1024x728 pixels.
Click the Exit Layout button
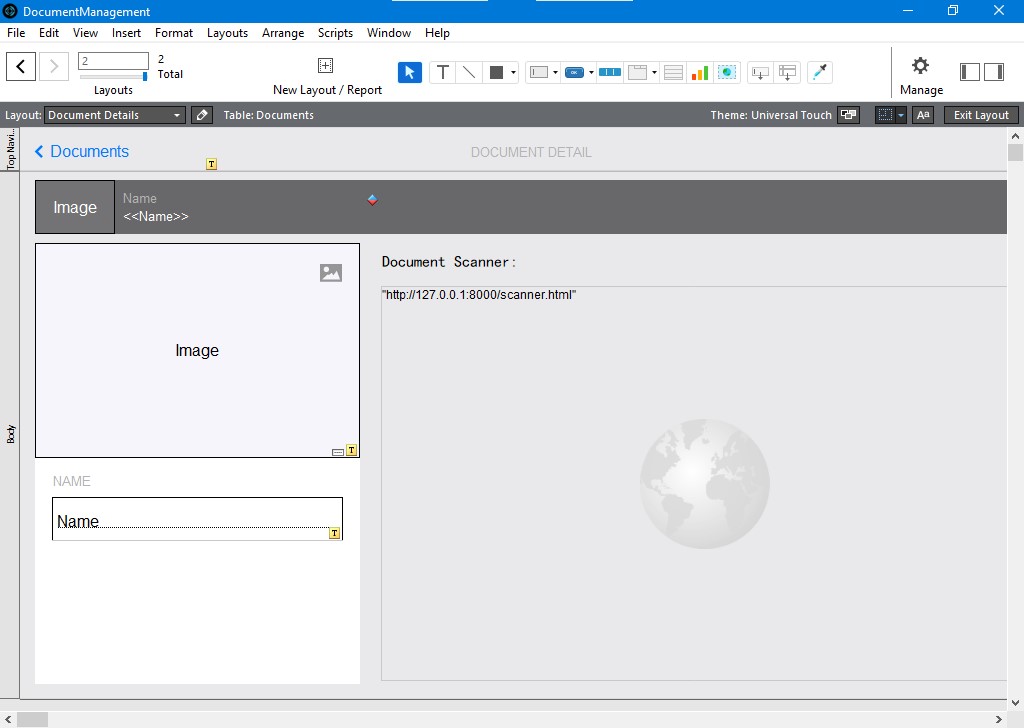(x=981, y=115)
